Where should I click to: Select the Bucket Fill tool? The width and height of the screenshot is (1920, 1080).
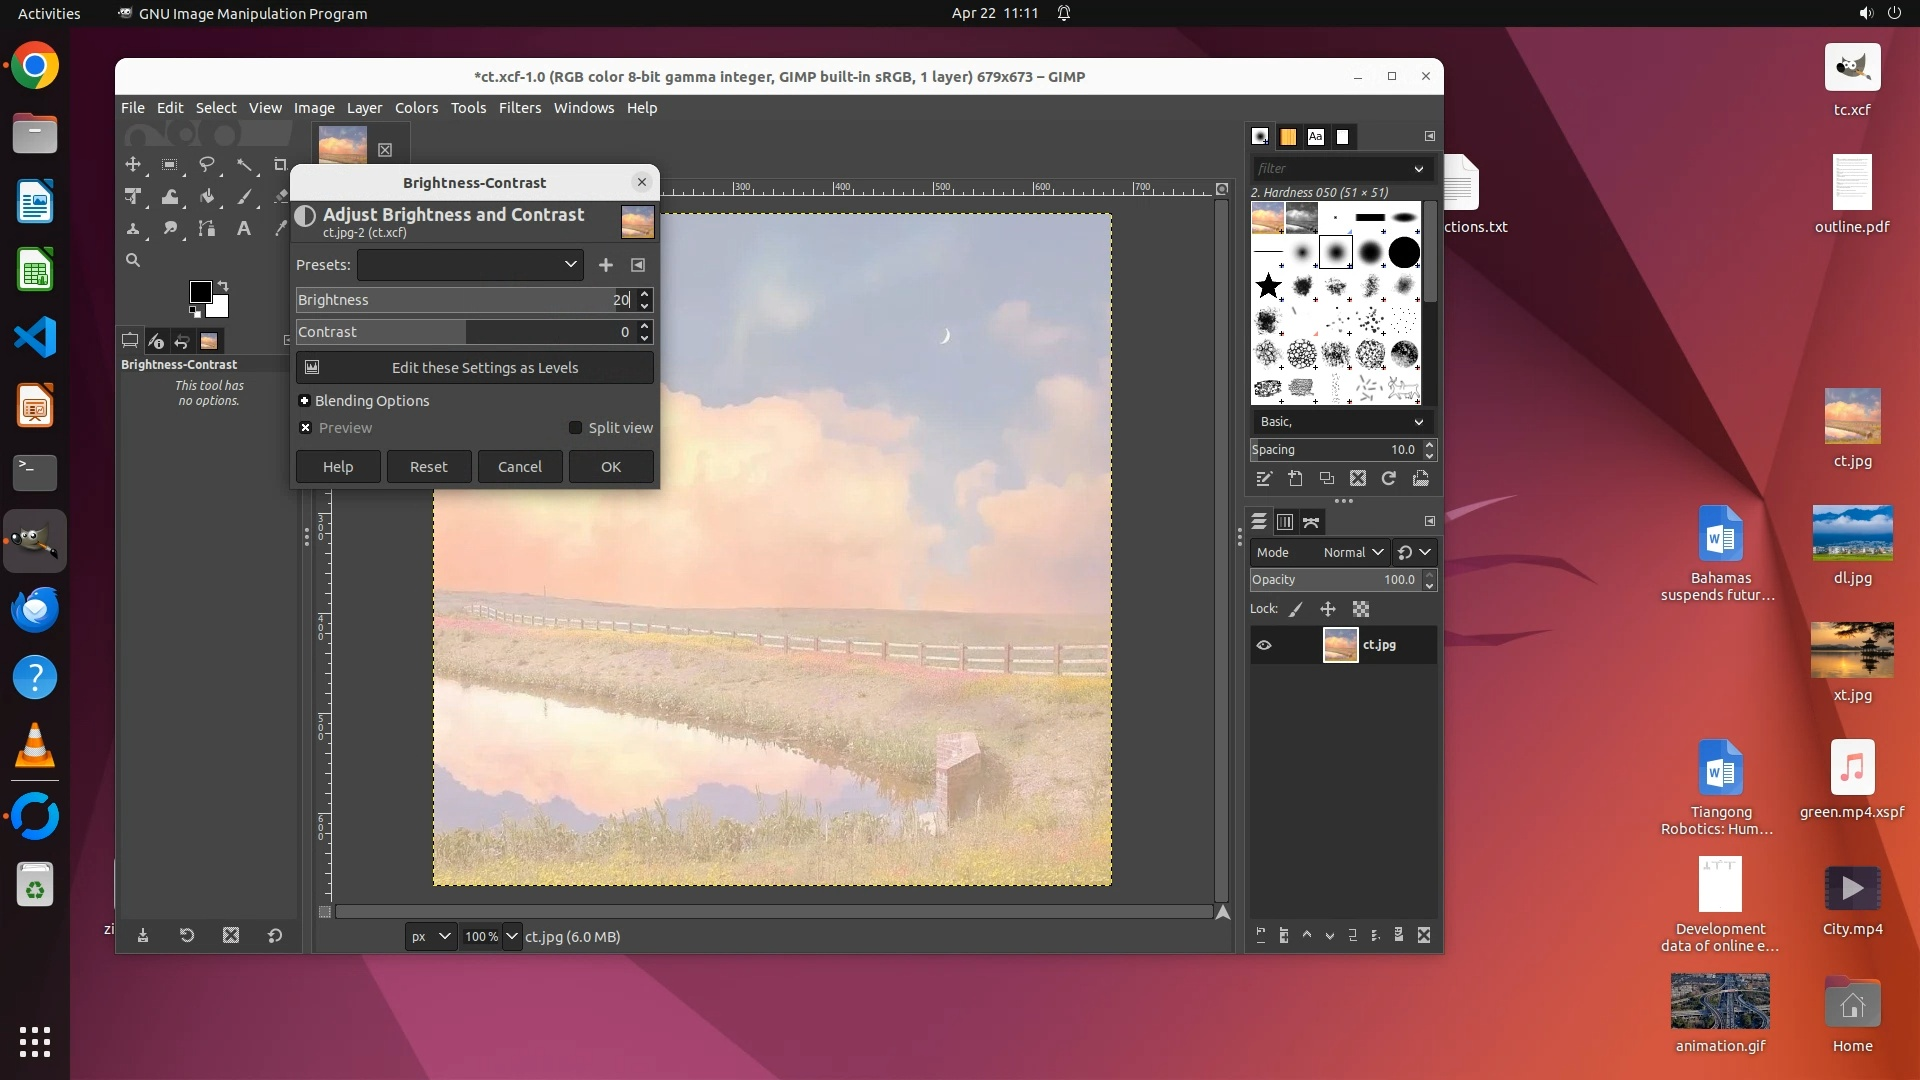207,197
